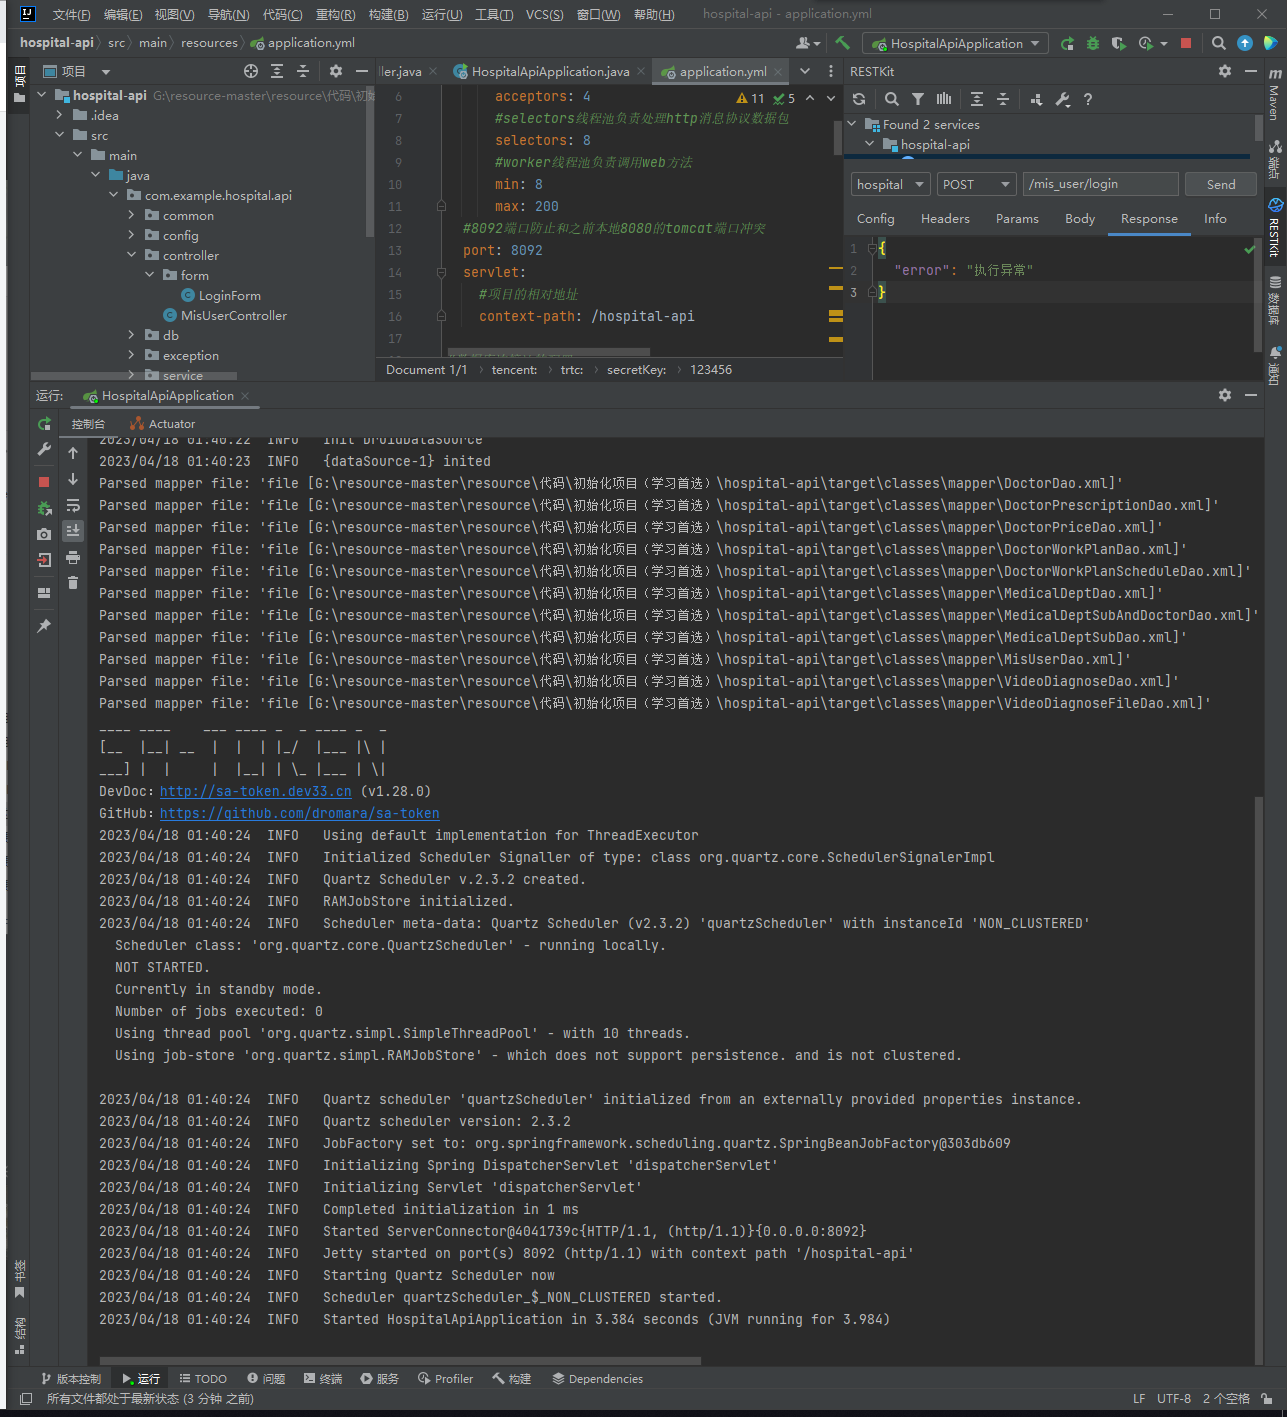Open the 文件(F) menu

[x=71, y=14]
